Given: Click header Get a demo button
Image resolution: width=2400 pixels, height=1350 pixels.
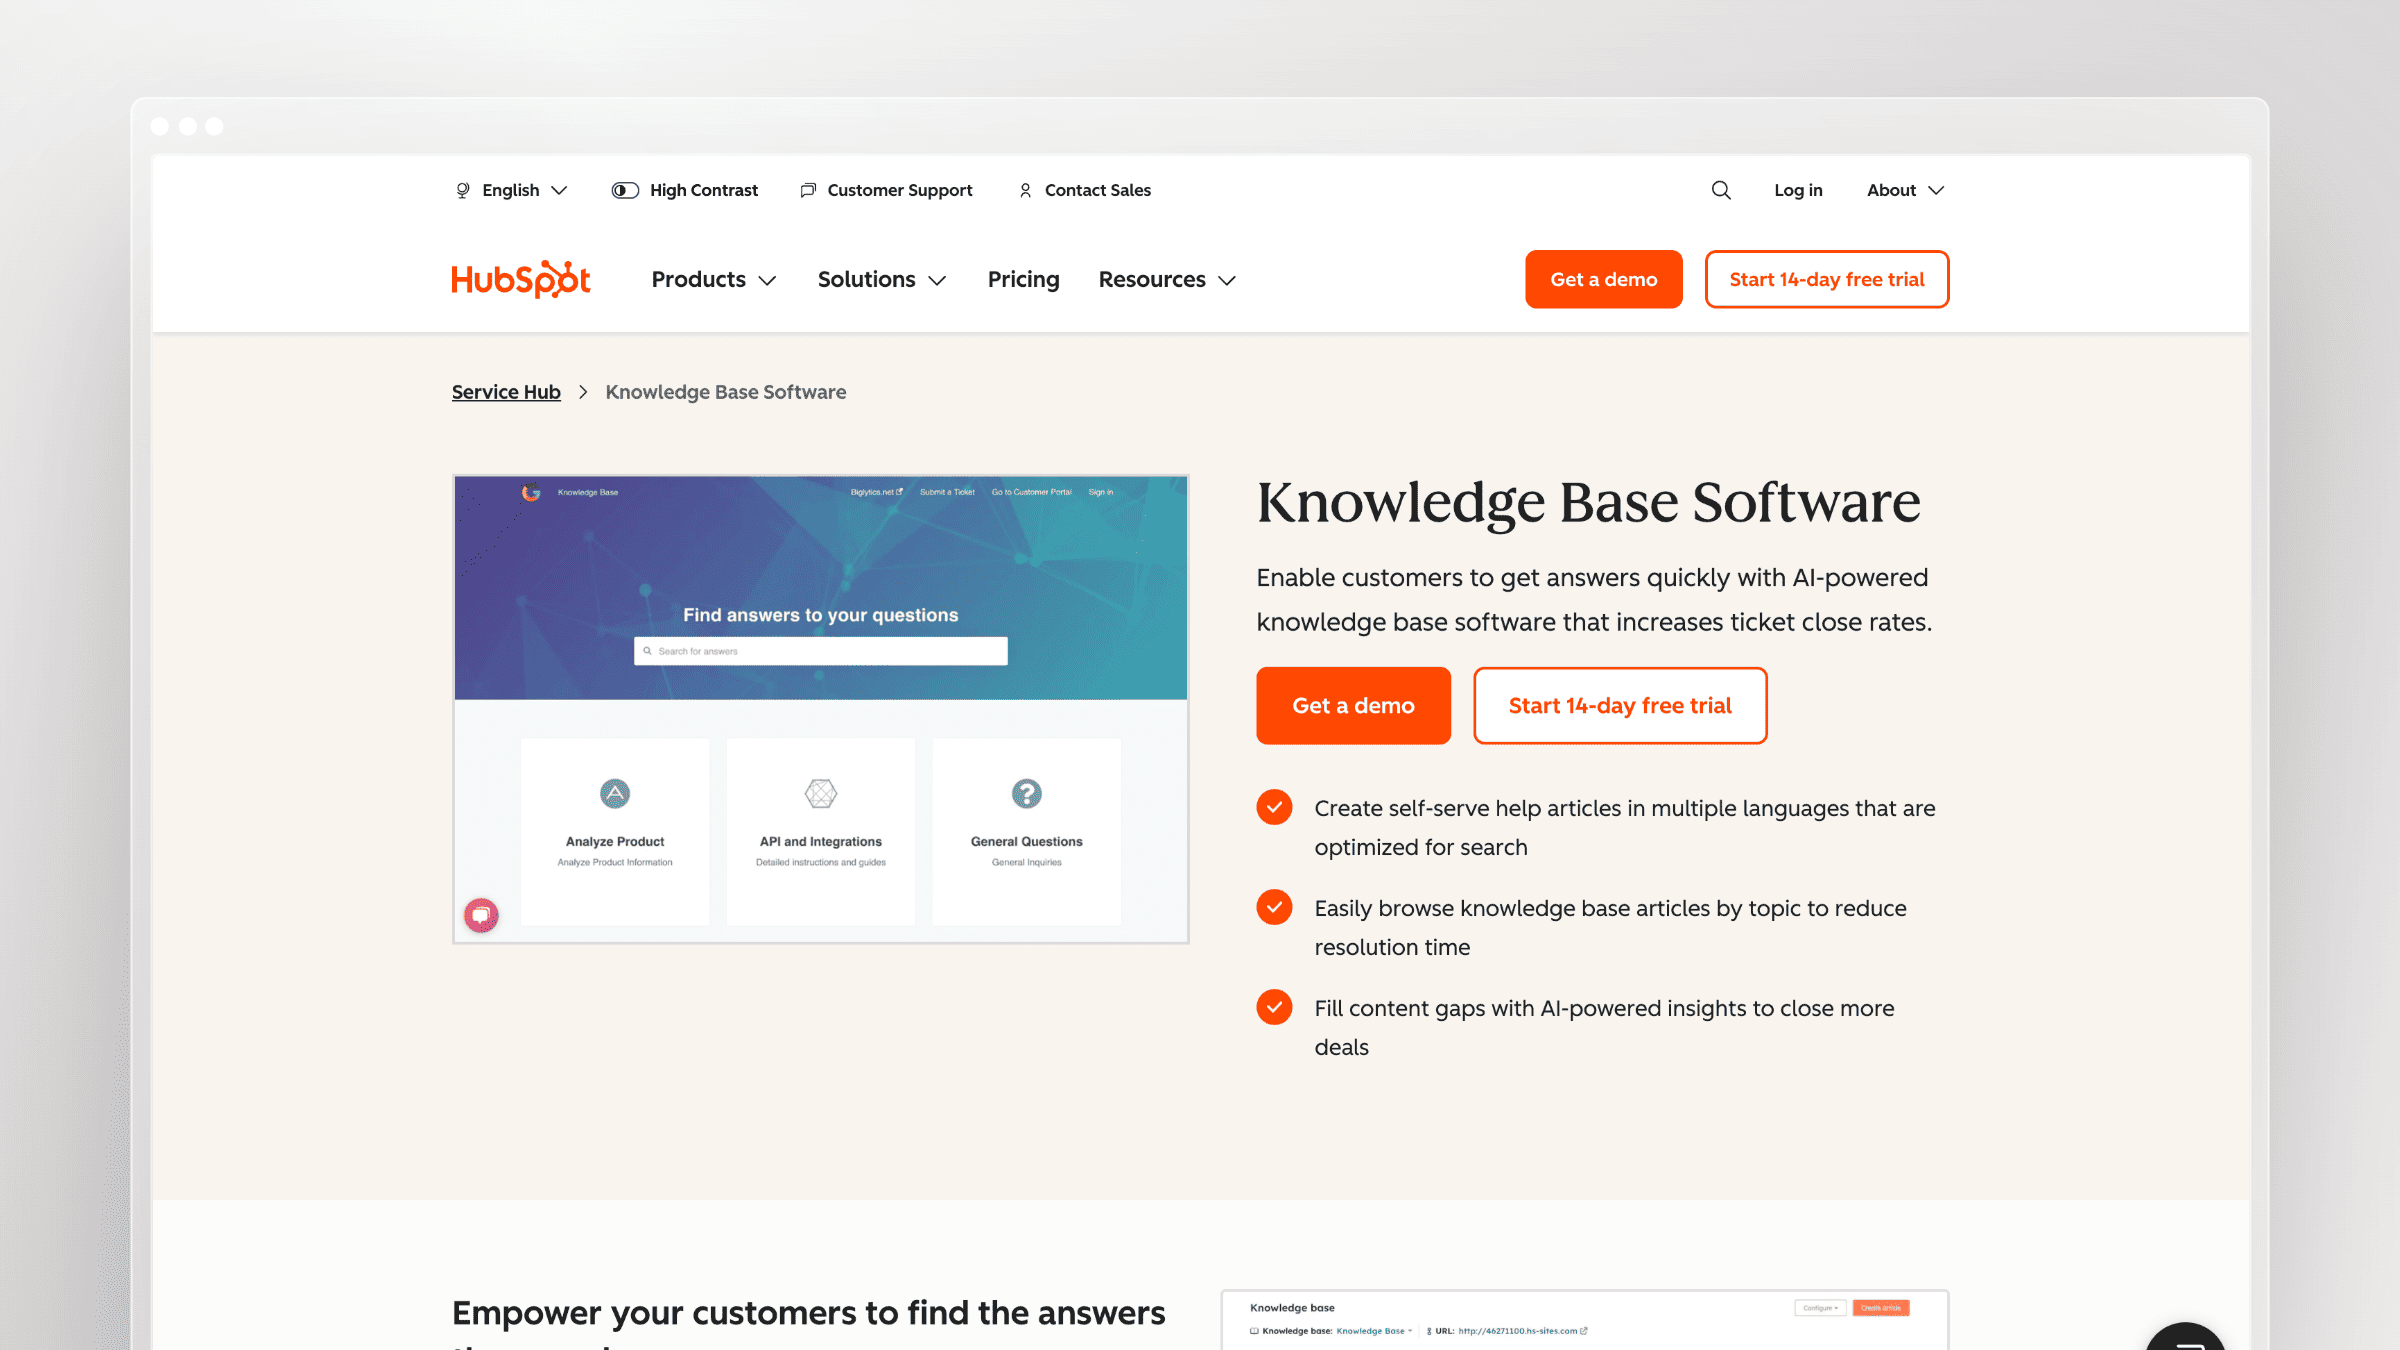Looking at the screenshot, I should pos(1603,279).
